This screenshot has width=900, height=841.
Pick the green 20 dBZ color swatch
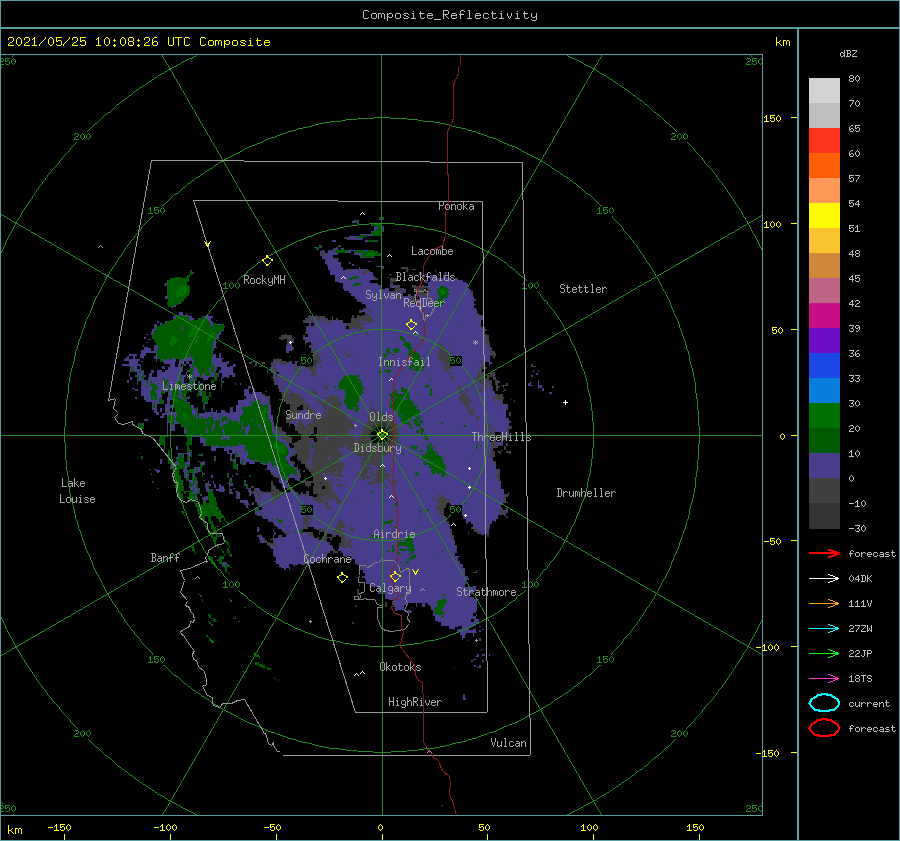click(824, 416)
